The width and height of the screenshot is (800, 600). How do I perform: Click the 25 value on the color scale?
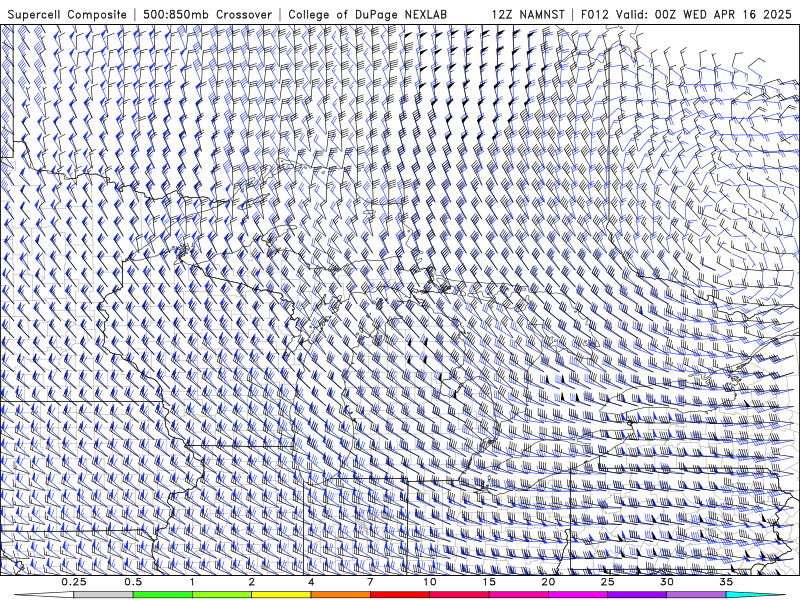tap(607, 582)
